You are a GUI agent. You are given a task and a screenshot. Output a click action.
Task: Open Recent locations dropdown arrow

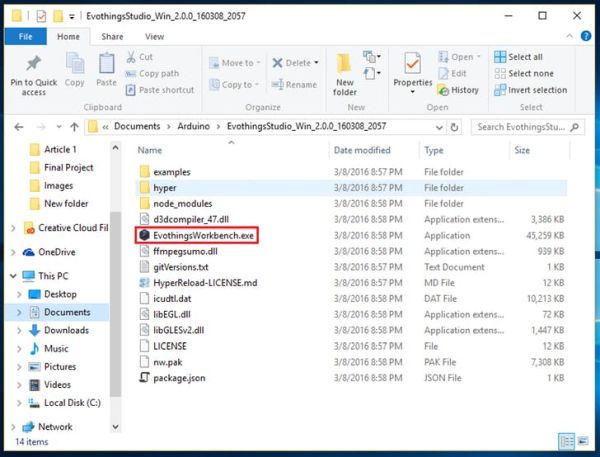click(59, 127)
